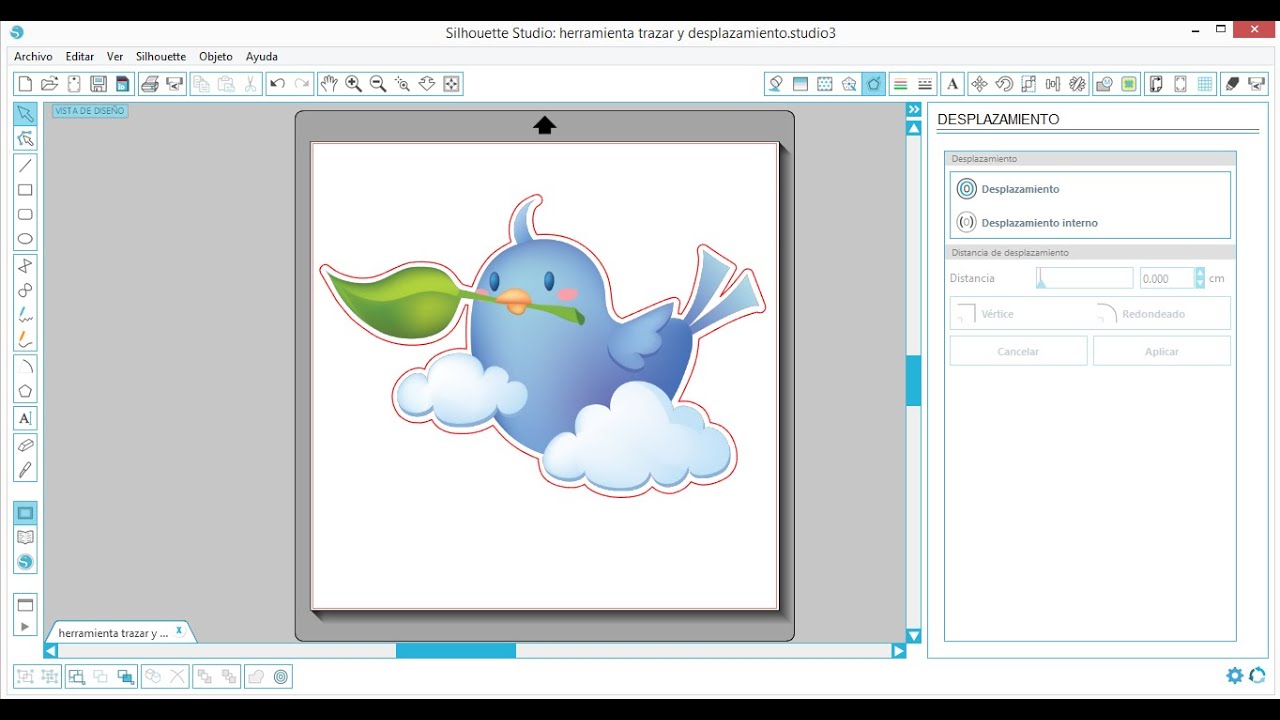Open the Ver menu
This screenshot has height=720, width=1280.
click(x=115, y=57)
